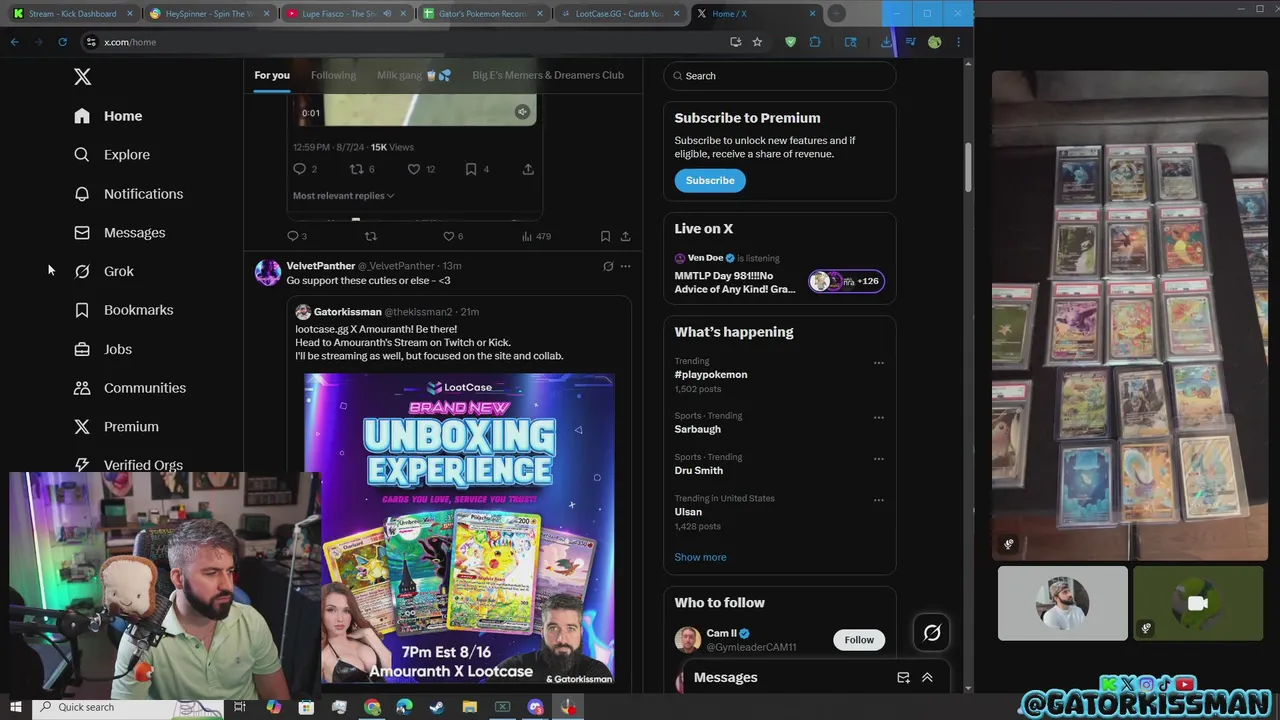This screenshot has height=720, width=1280.
Task: Switch to Gator's Pokemon Recom browser tab
Action: (x=484, y=14)
